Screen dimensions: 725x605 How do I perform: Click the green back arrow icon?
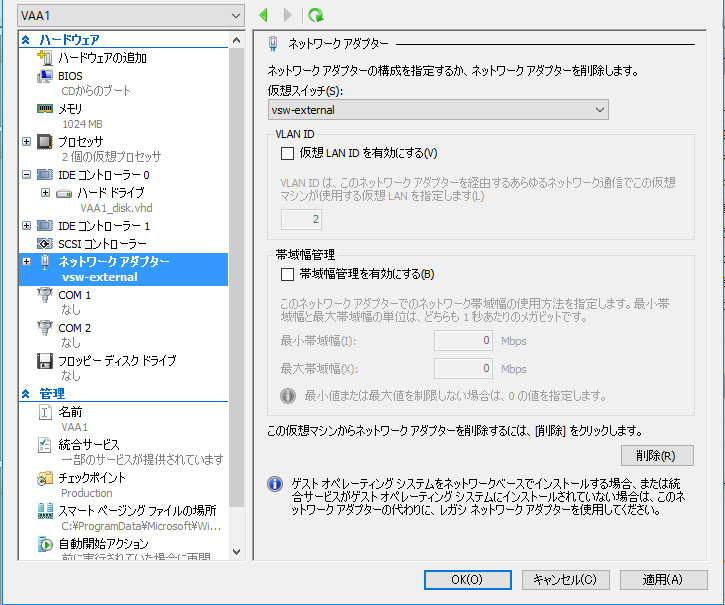point(264,15)
